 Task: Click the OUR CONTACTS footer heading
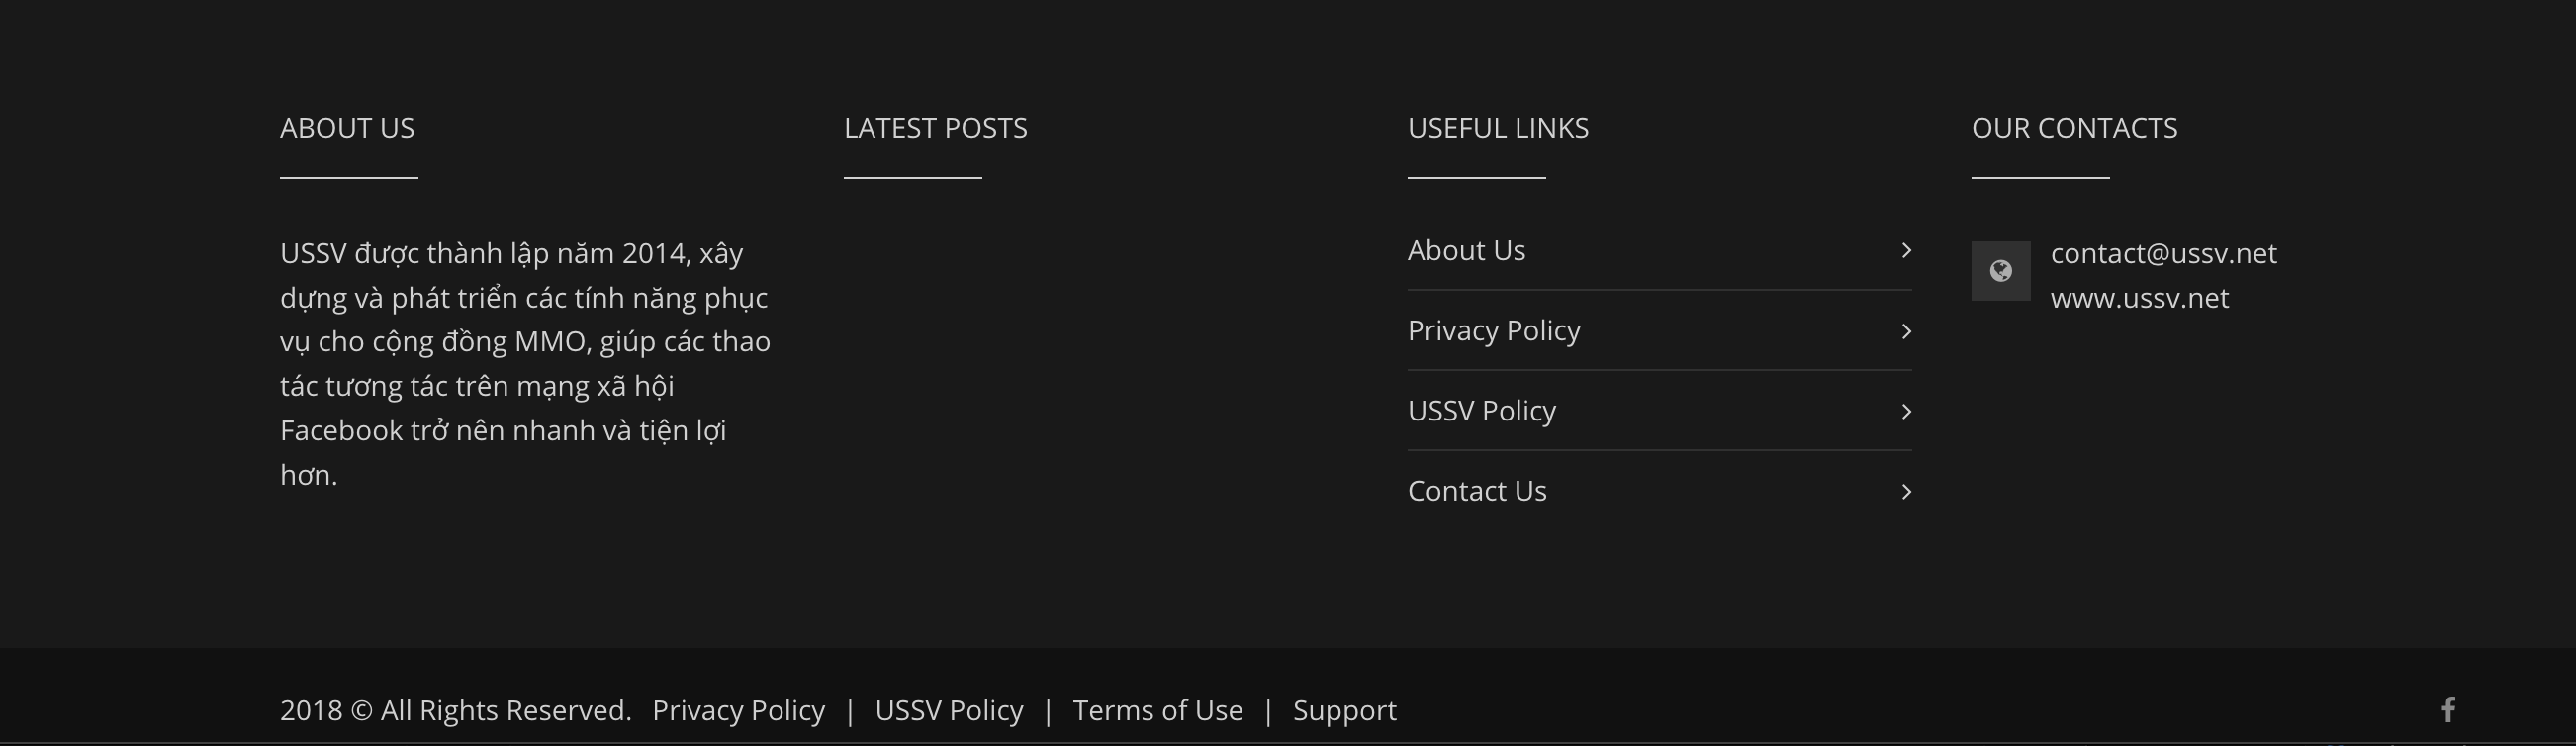[2074, 128]
